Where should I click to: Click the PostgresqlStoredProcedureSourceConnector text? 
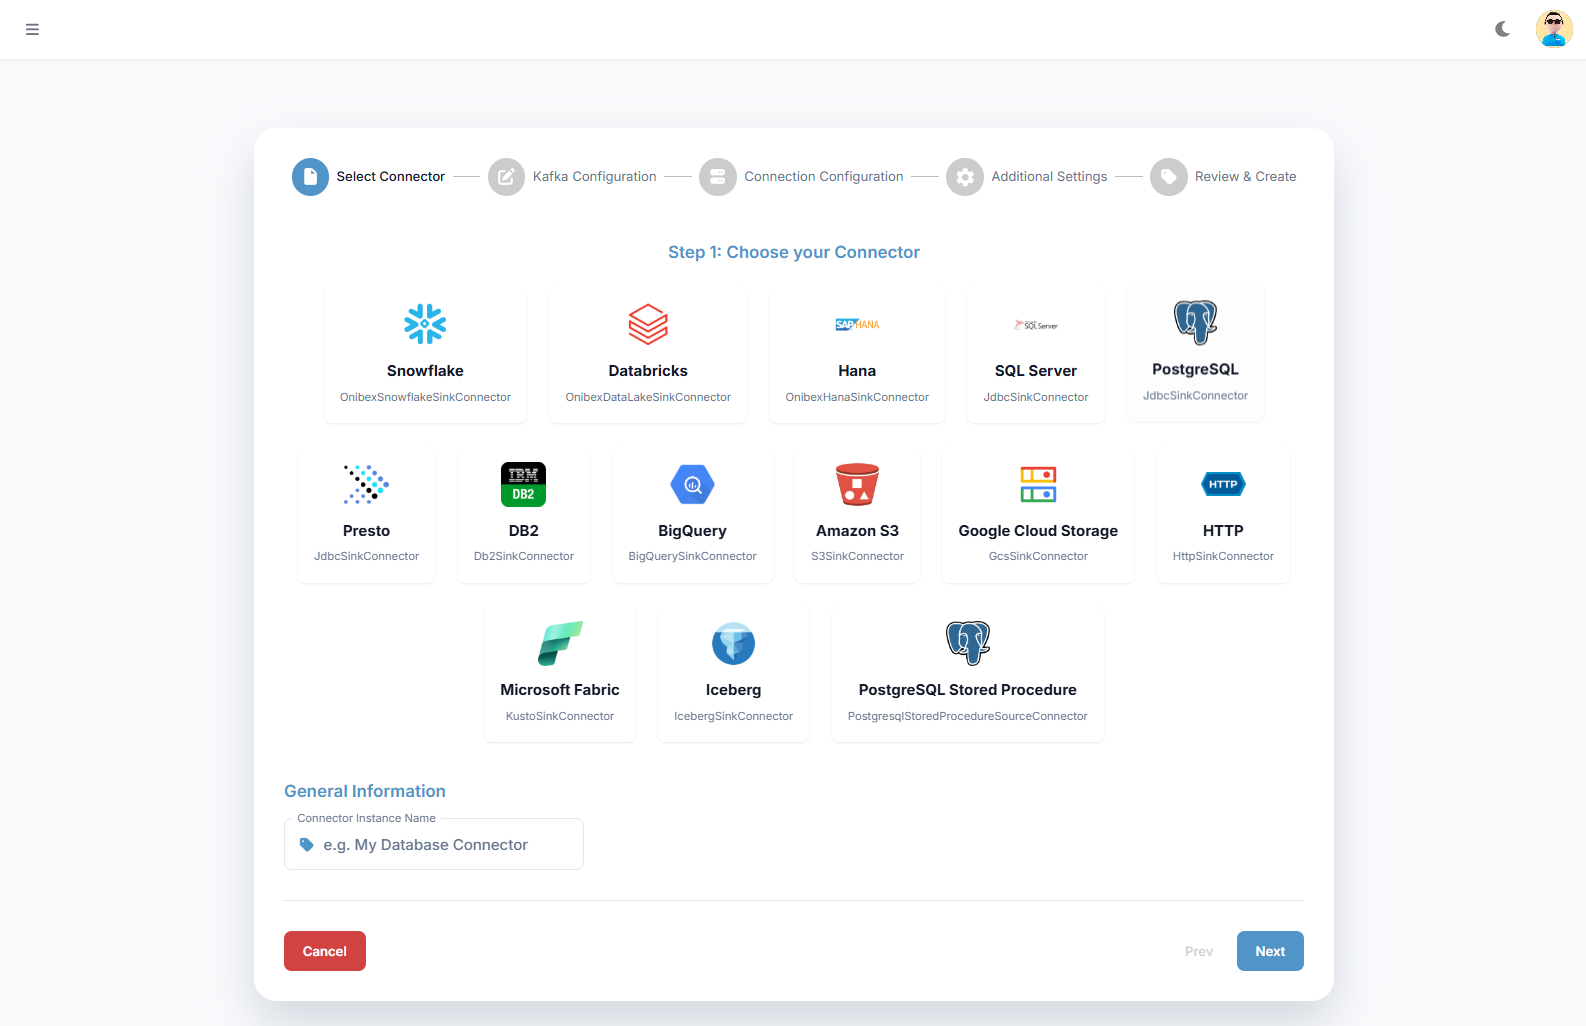coord(968,716)
